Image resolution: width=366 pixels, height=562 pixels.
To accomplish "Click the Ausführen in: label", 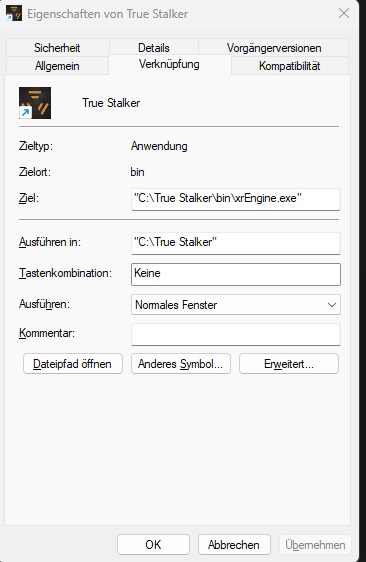I will pyautogui.click(x=50, y=242).
